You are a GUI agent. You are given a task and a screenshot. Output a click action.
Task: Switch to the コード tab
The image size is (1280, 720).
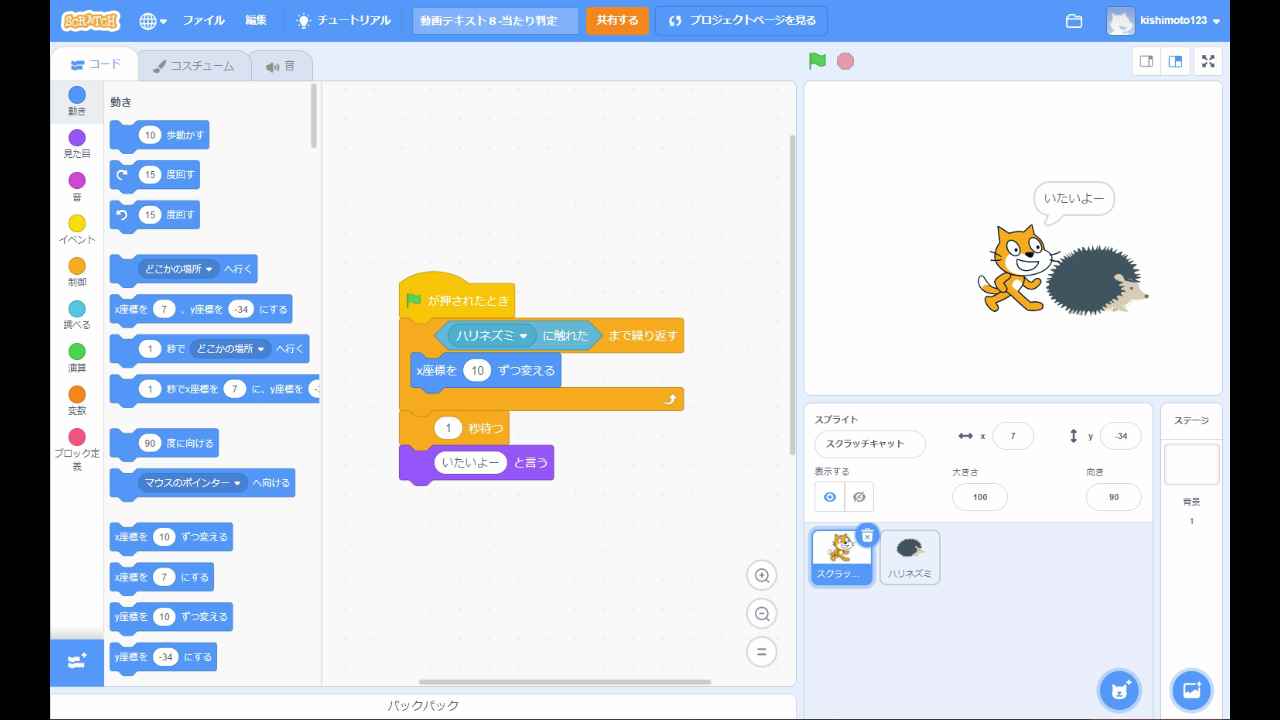96,65
